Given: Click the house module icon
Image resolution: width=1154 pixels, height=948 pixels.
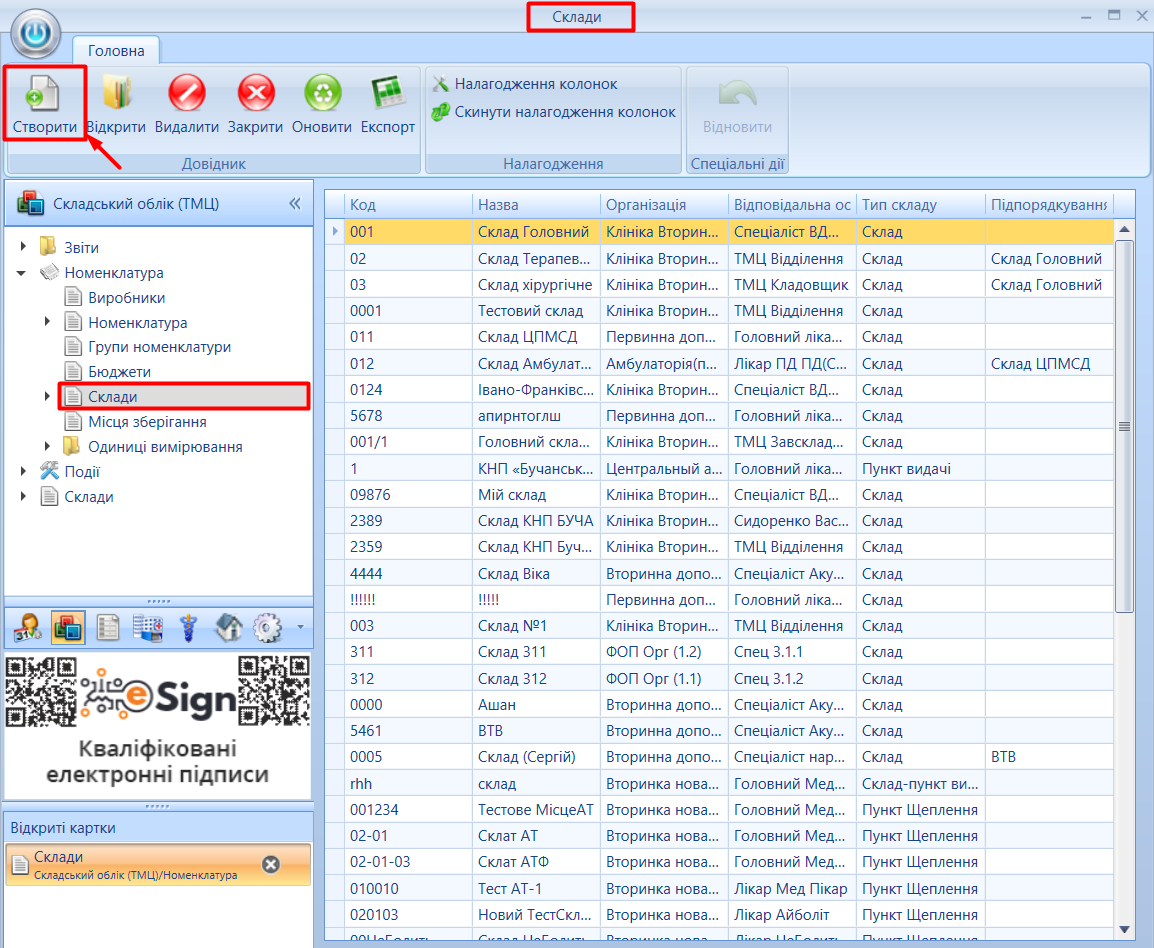Looking at the screenshot, I should pyautogui.click(x=228, y=628).
